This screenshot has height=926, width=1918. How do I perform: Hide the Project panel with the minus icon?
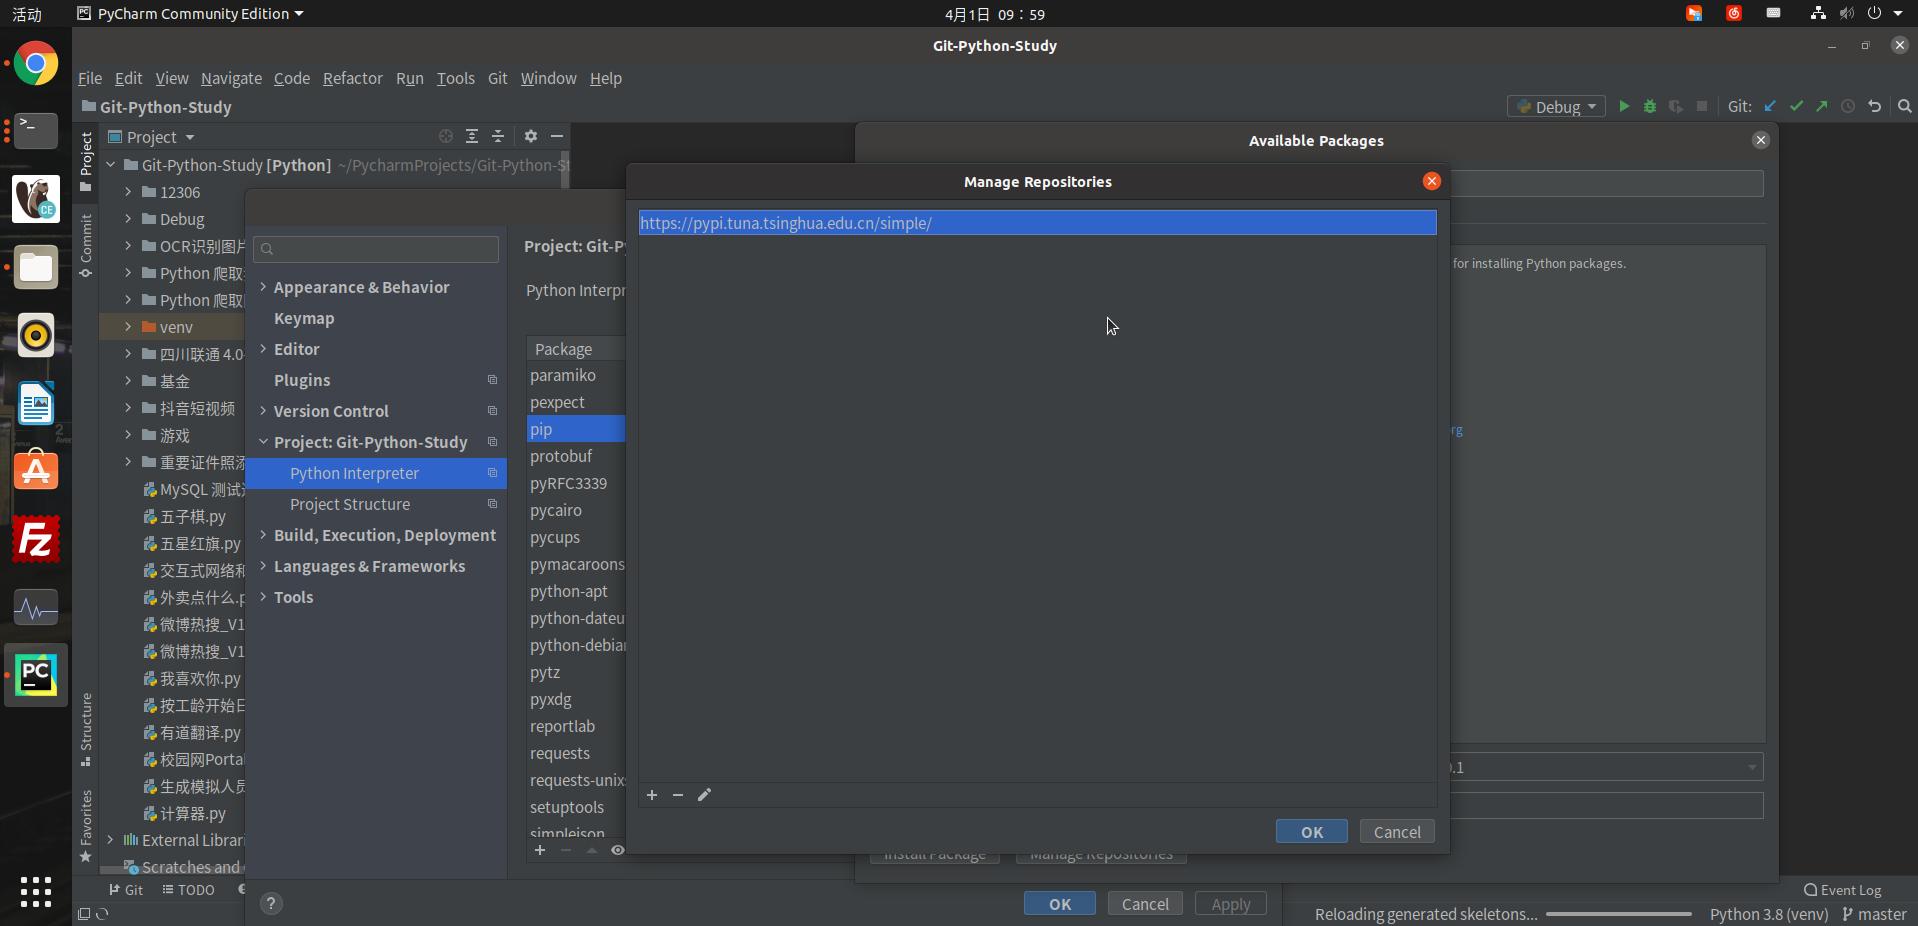[557, 136]
